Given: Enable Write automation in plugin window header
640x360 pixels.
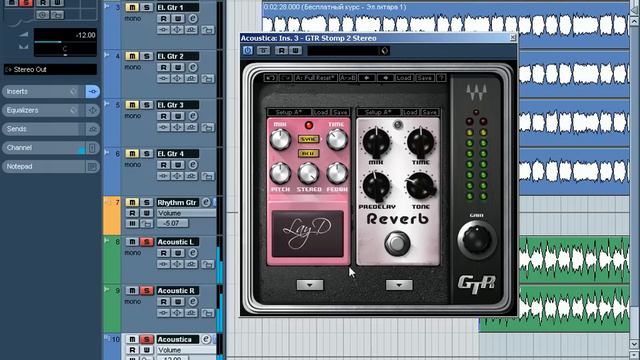Looking at the screenshot, I should 296,51.
